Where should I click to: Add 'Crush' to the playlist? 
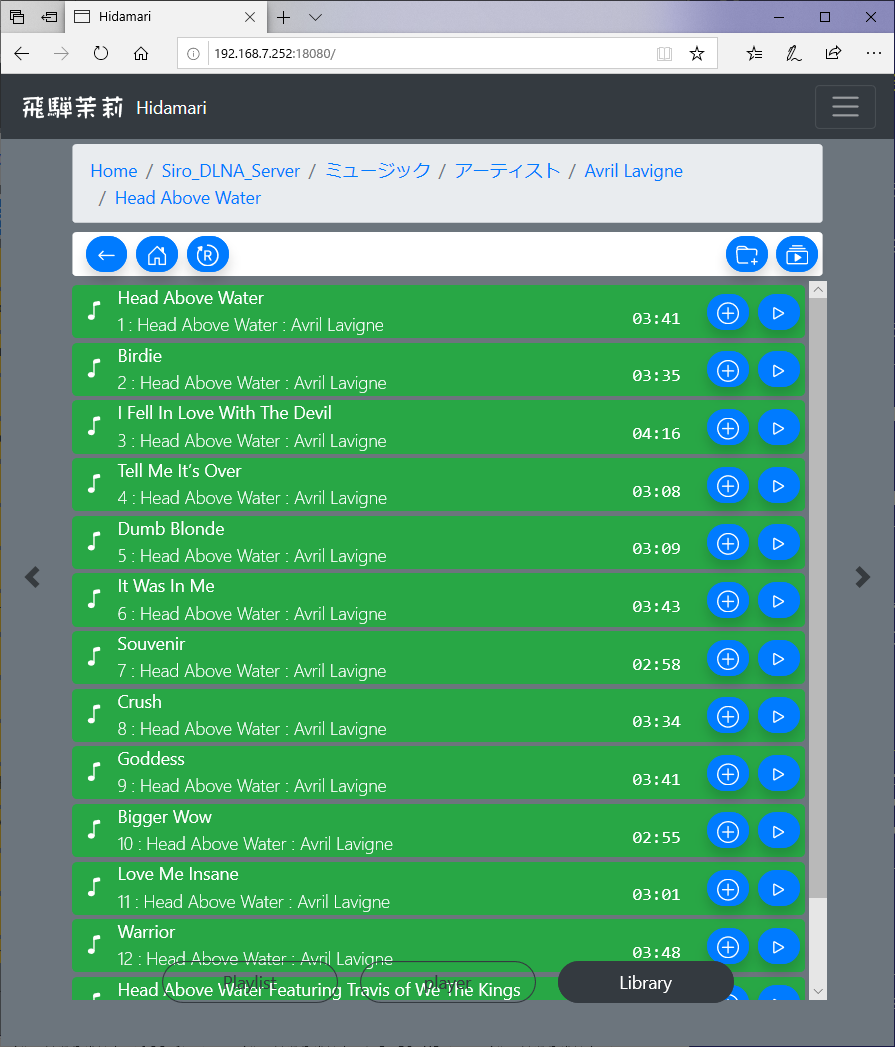pos(728,716)
